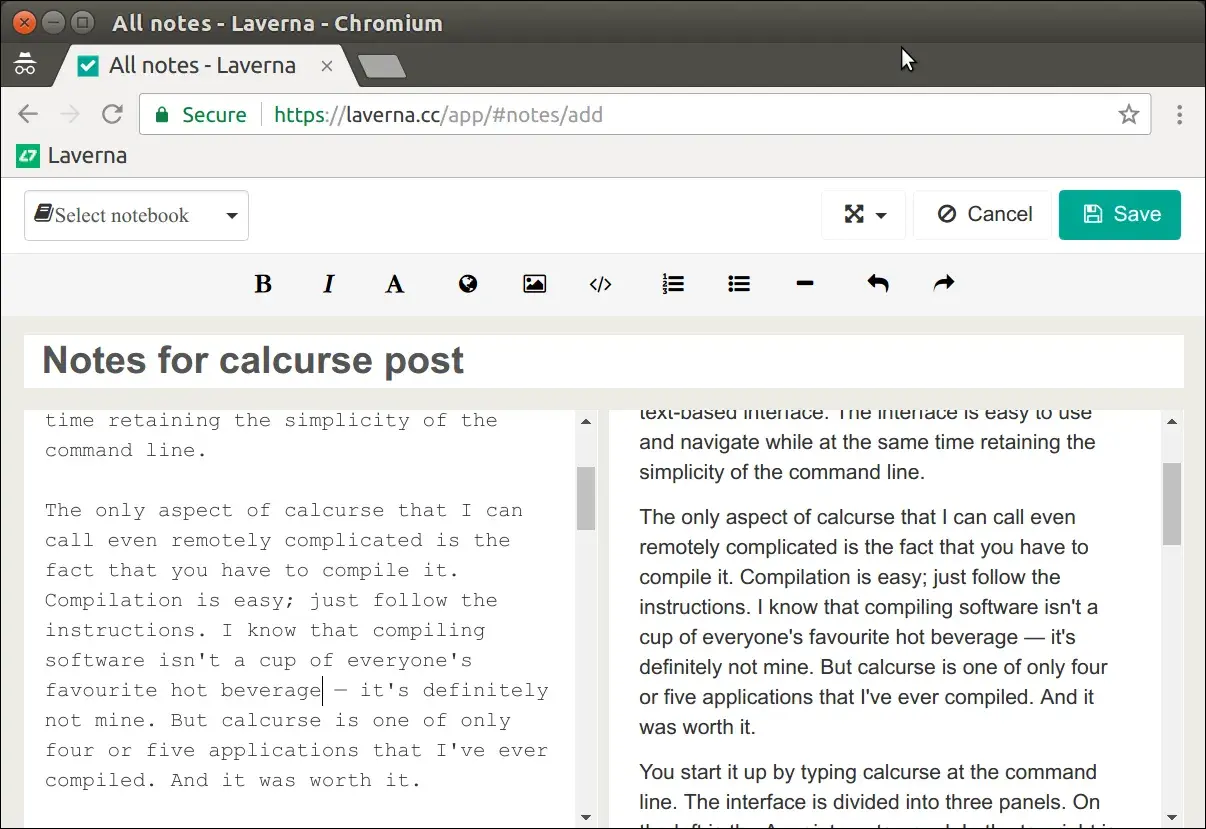Click the preview pane scrollbar thumb
The image size is (1206, 829).
pos(1172,504)
